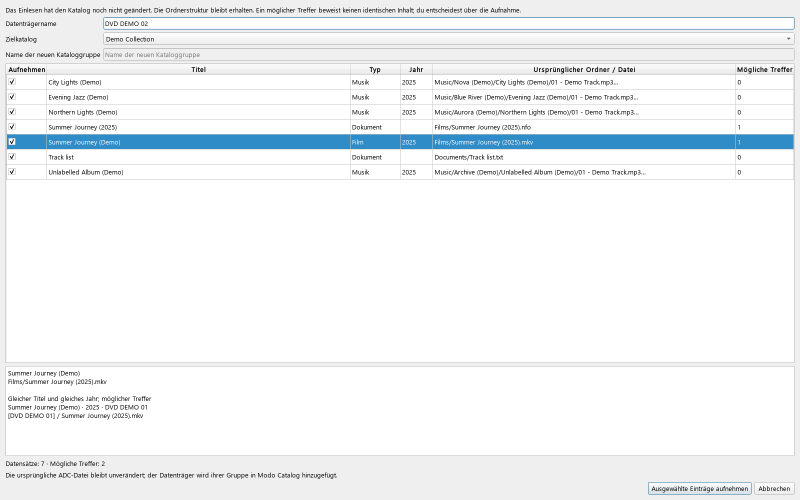
Task: Uncheck Aufnehmen for City Lights (Demo)
Action: click(12, 82)
